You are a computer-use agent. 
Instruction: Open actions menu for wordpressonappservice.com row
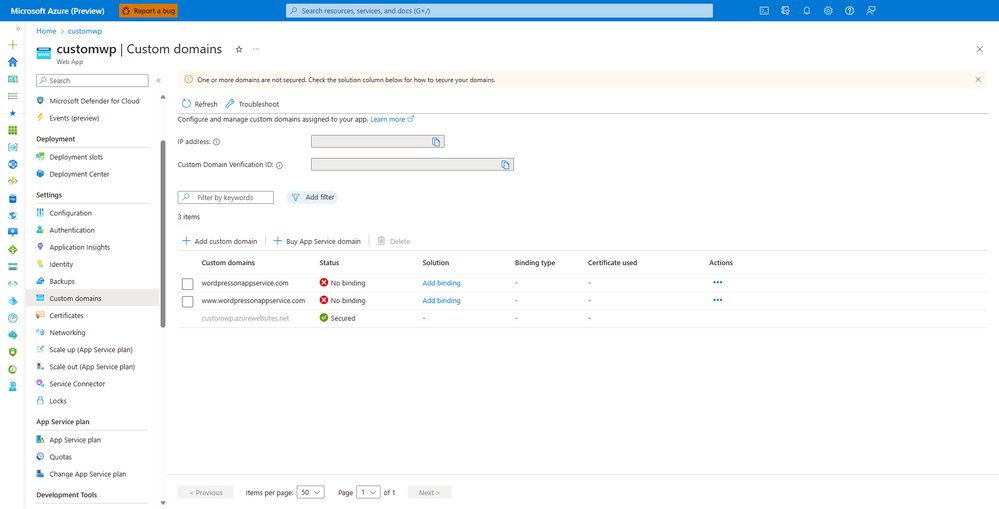[x=717, y=282]
